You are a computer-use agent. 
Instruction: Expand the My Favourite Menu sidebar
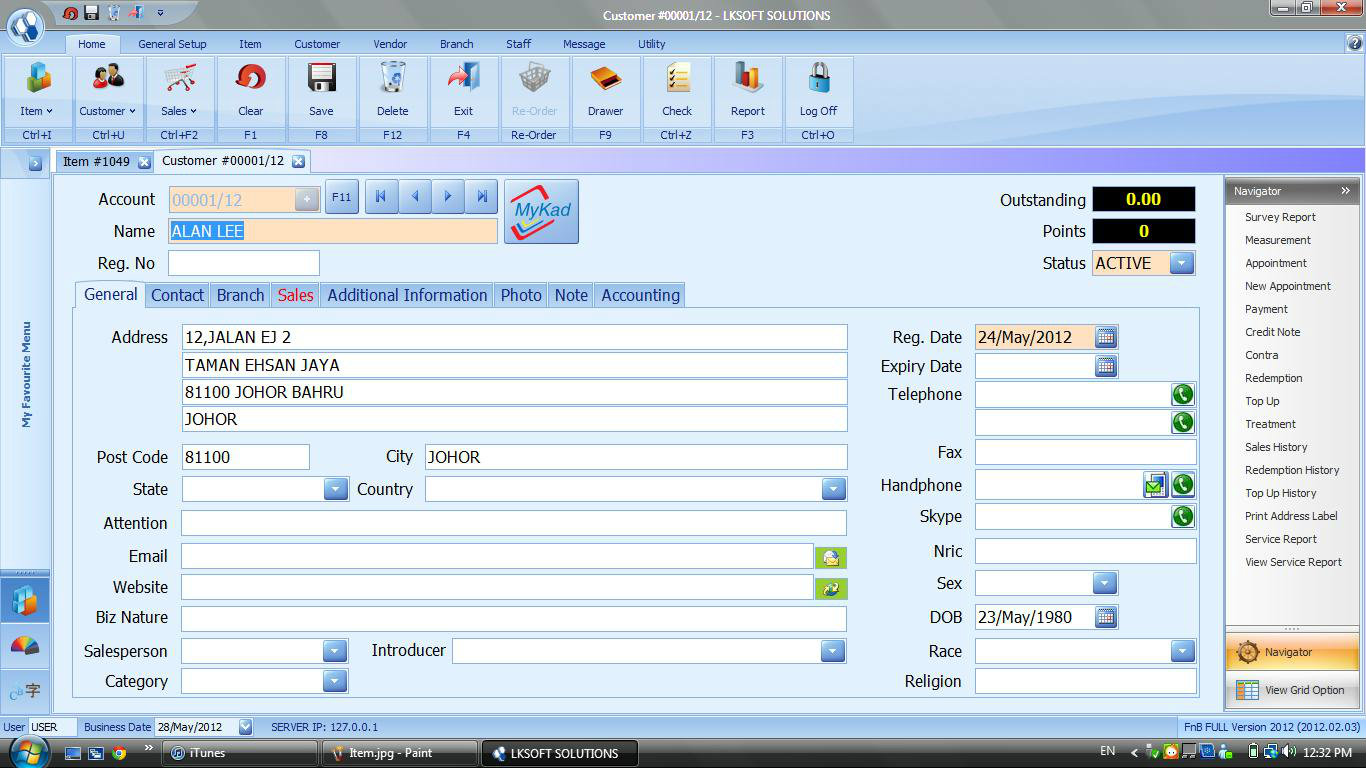(35, 162)
